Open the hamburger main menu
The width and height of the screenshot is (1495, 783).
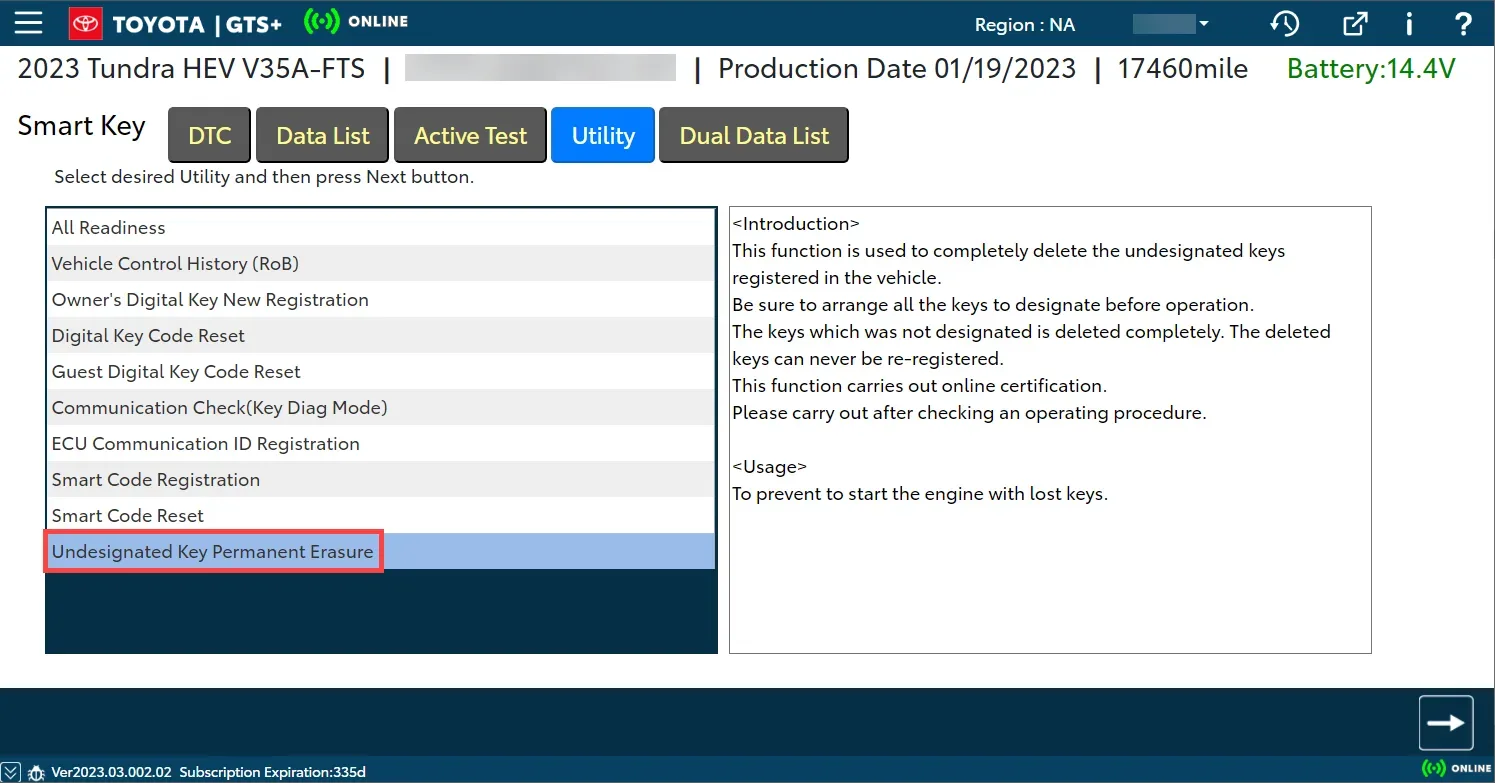point(29,23)
